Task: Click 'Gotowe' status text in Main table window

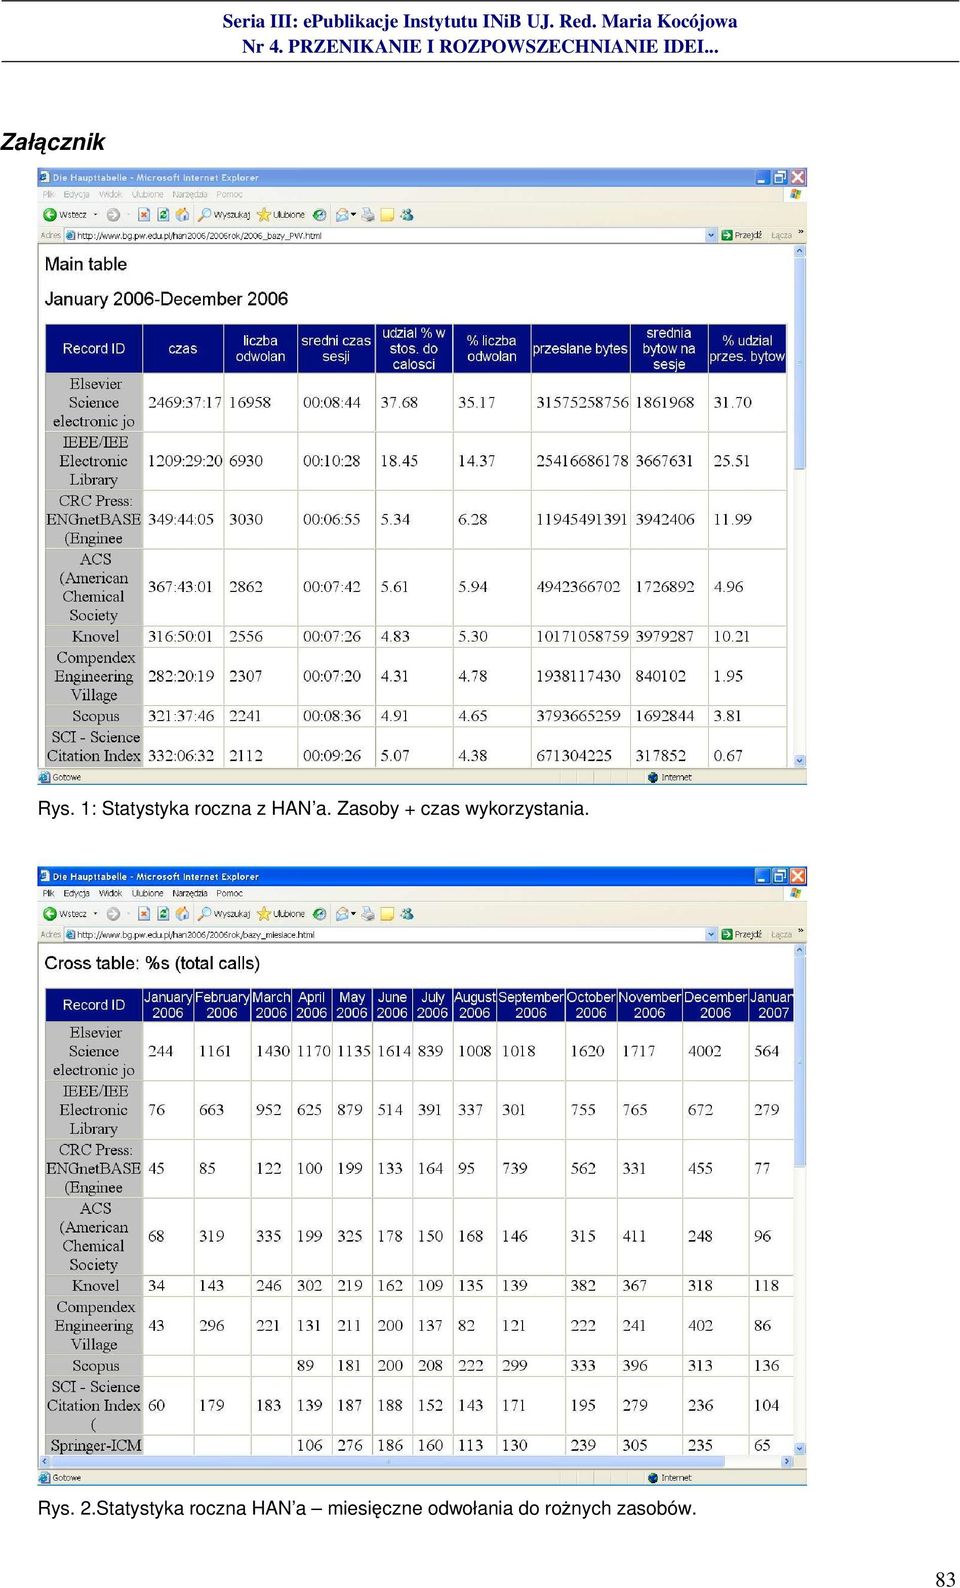Action: click(x=66, y=777)
